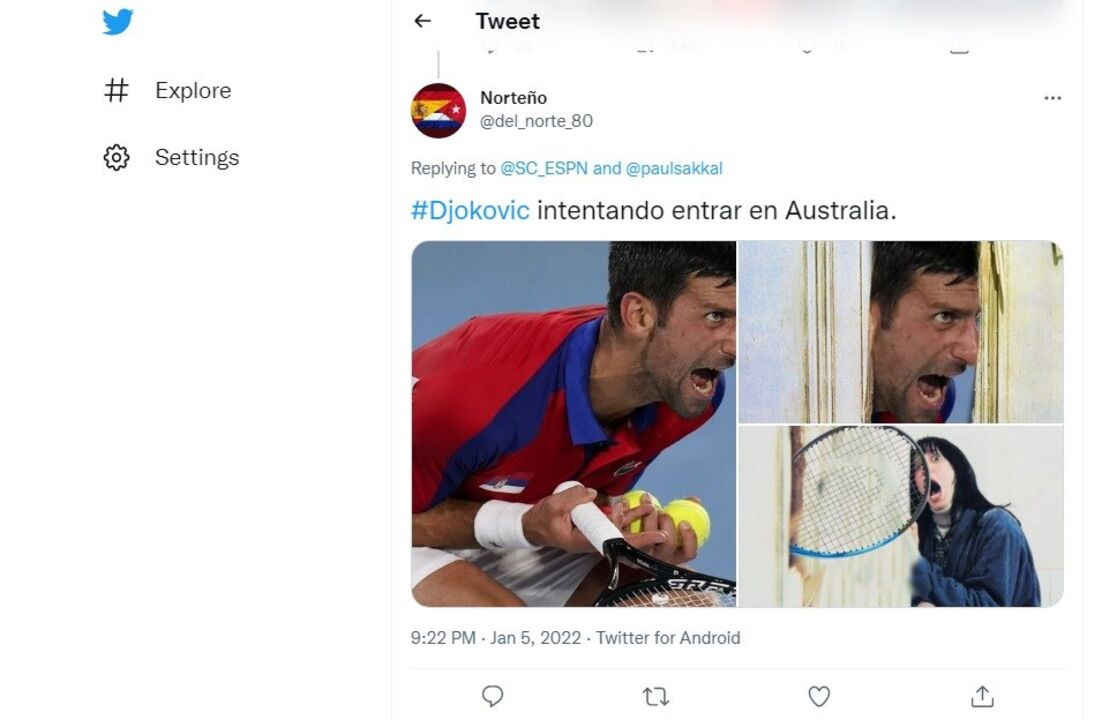This screenshot has height=720, width=1117.
Task: Open the @del_norte_80 handle
Action: tap(536, 121)
